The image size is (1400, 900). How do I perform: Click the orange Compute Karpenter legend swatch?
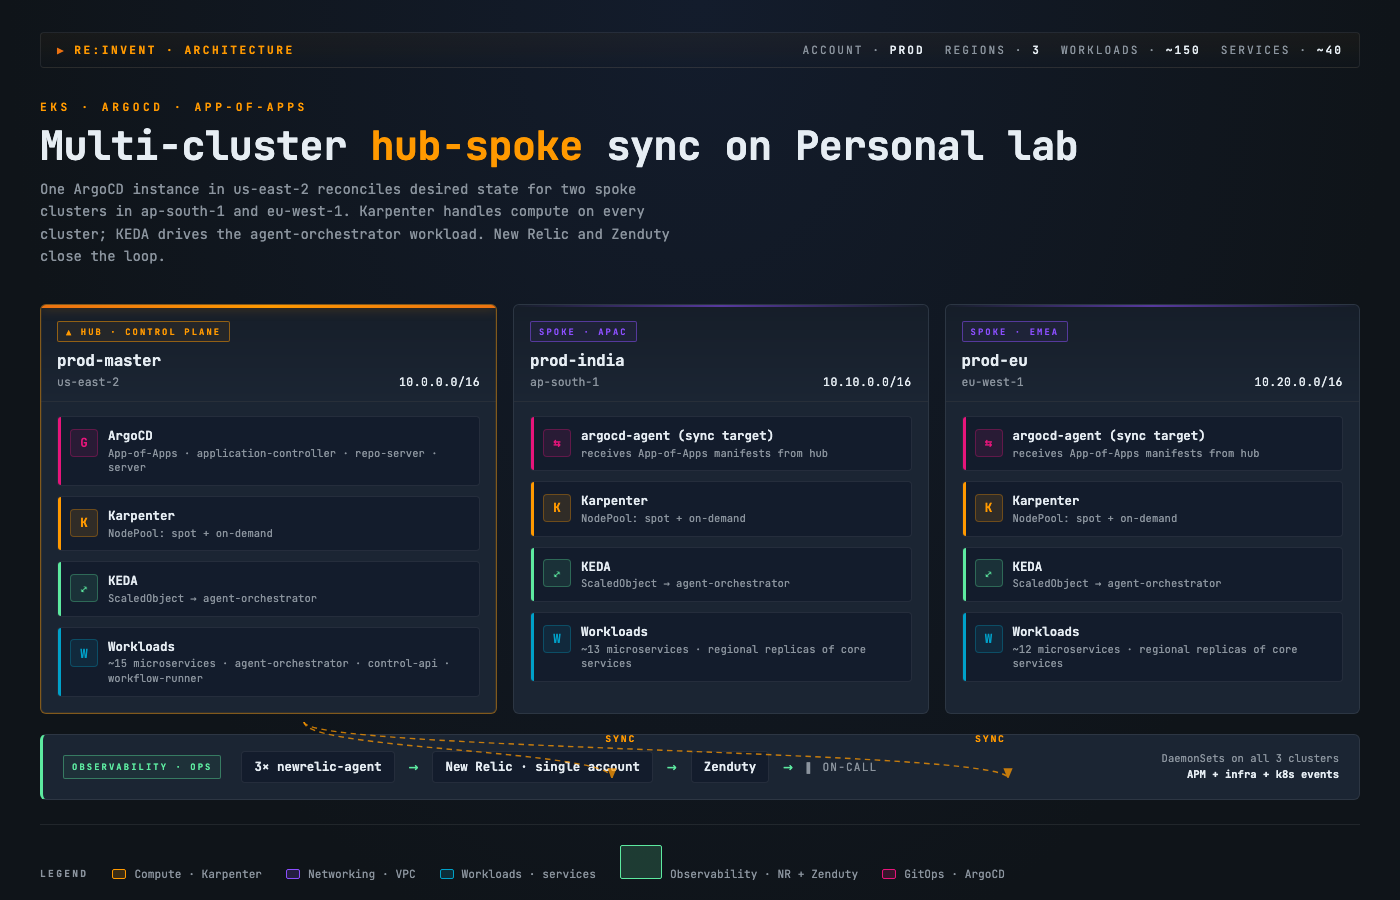point(119,874)
